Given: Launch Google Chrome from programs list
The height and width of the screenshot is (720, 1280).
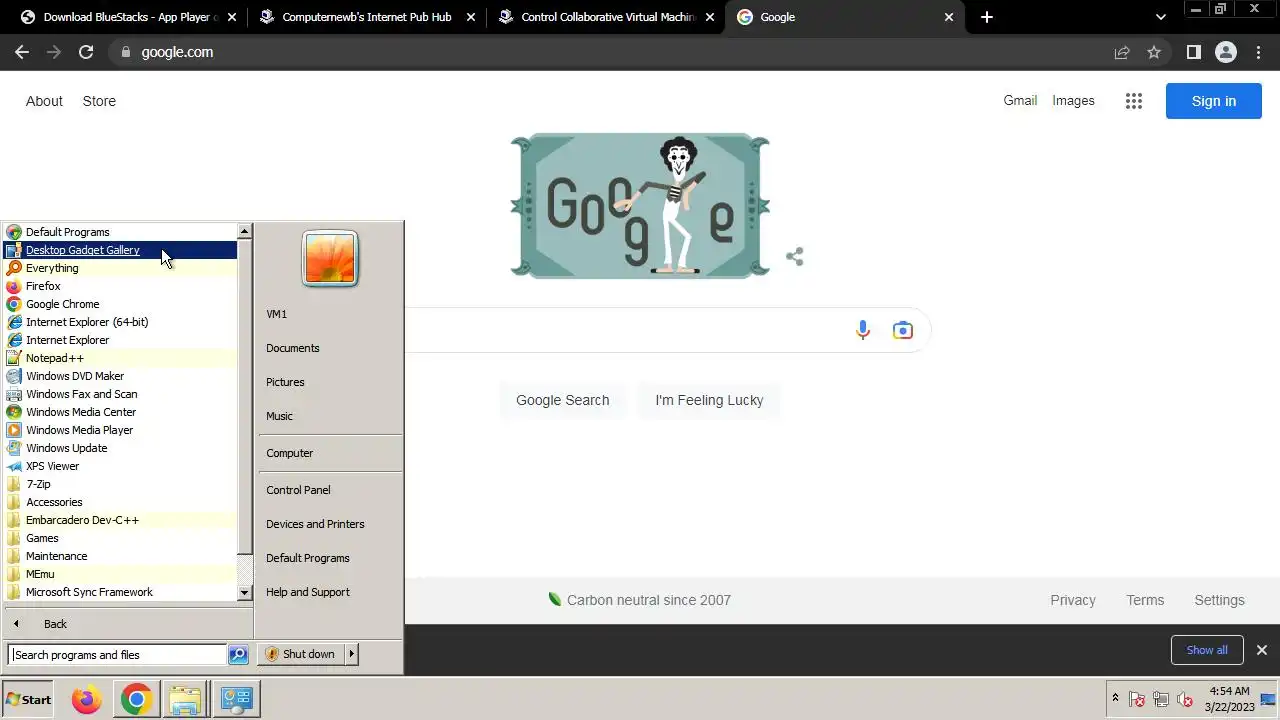Looking at the screenshot, I should [120, 304].
